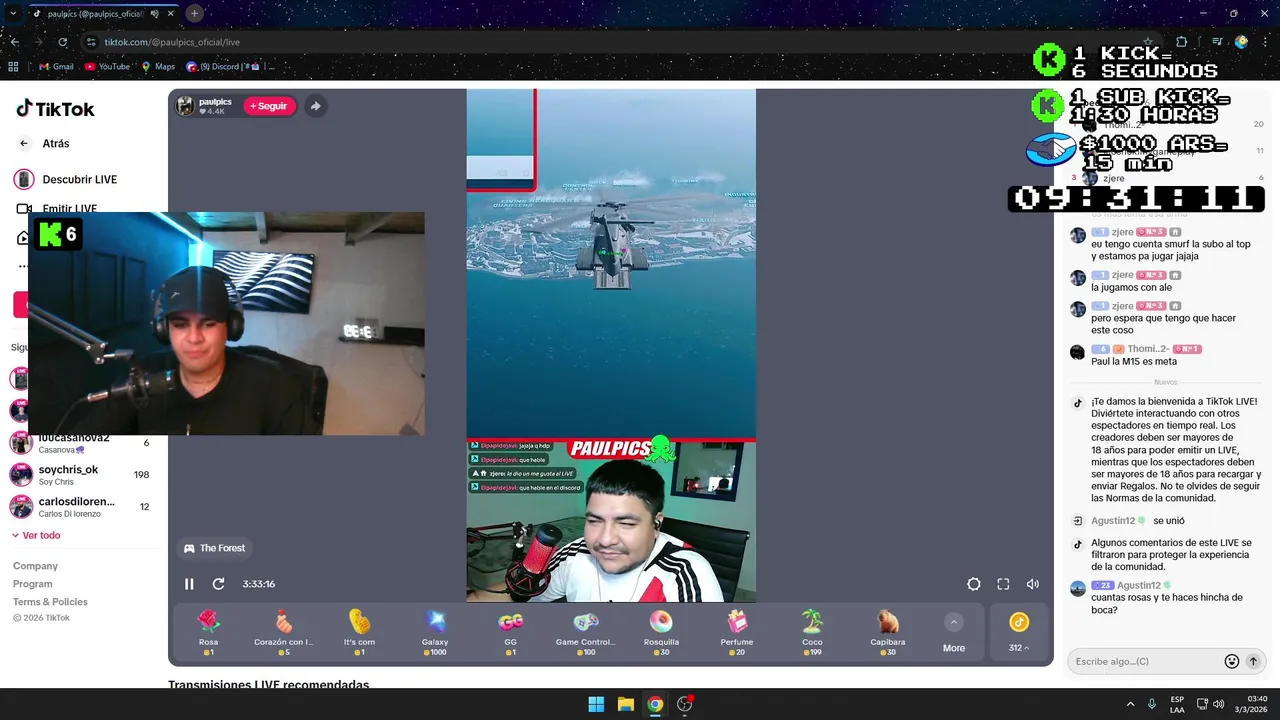The image size is (1280, 720).
Task: Open coin balance 312 menu
Action: (x=1019, y=633)
